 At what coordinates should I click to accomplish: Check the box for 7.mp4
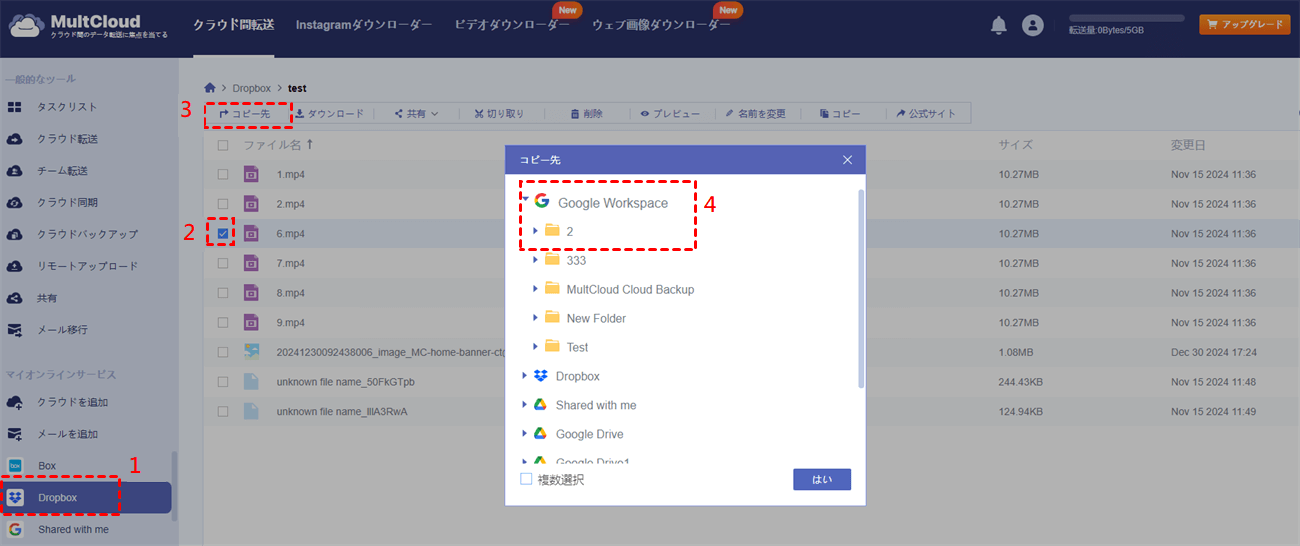tap(223, 263)
